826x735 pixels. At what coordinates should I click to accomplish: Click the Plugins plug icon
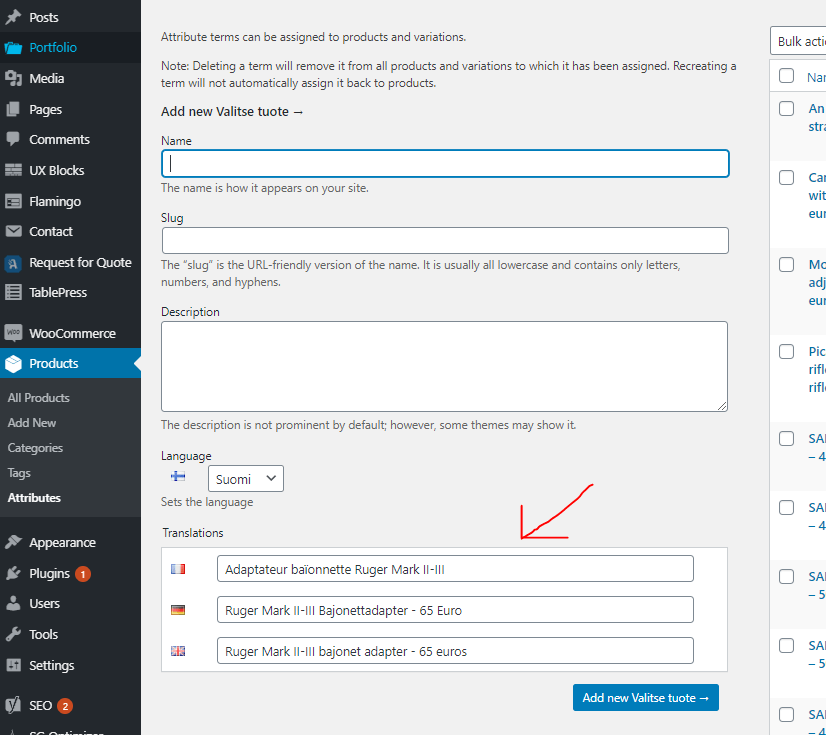(x=13, y=573)
